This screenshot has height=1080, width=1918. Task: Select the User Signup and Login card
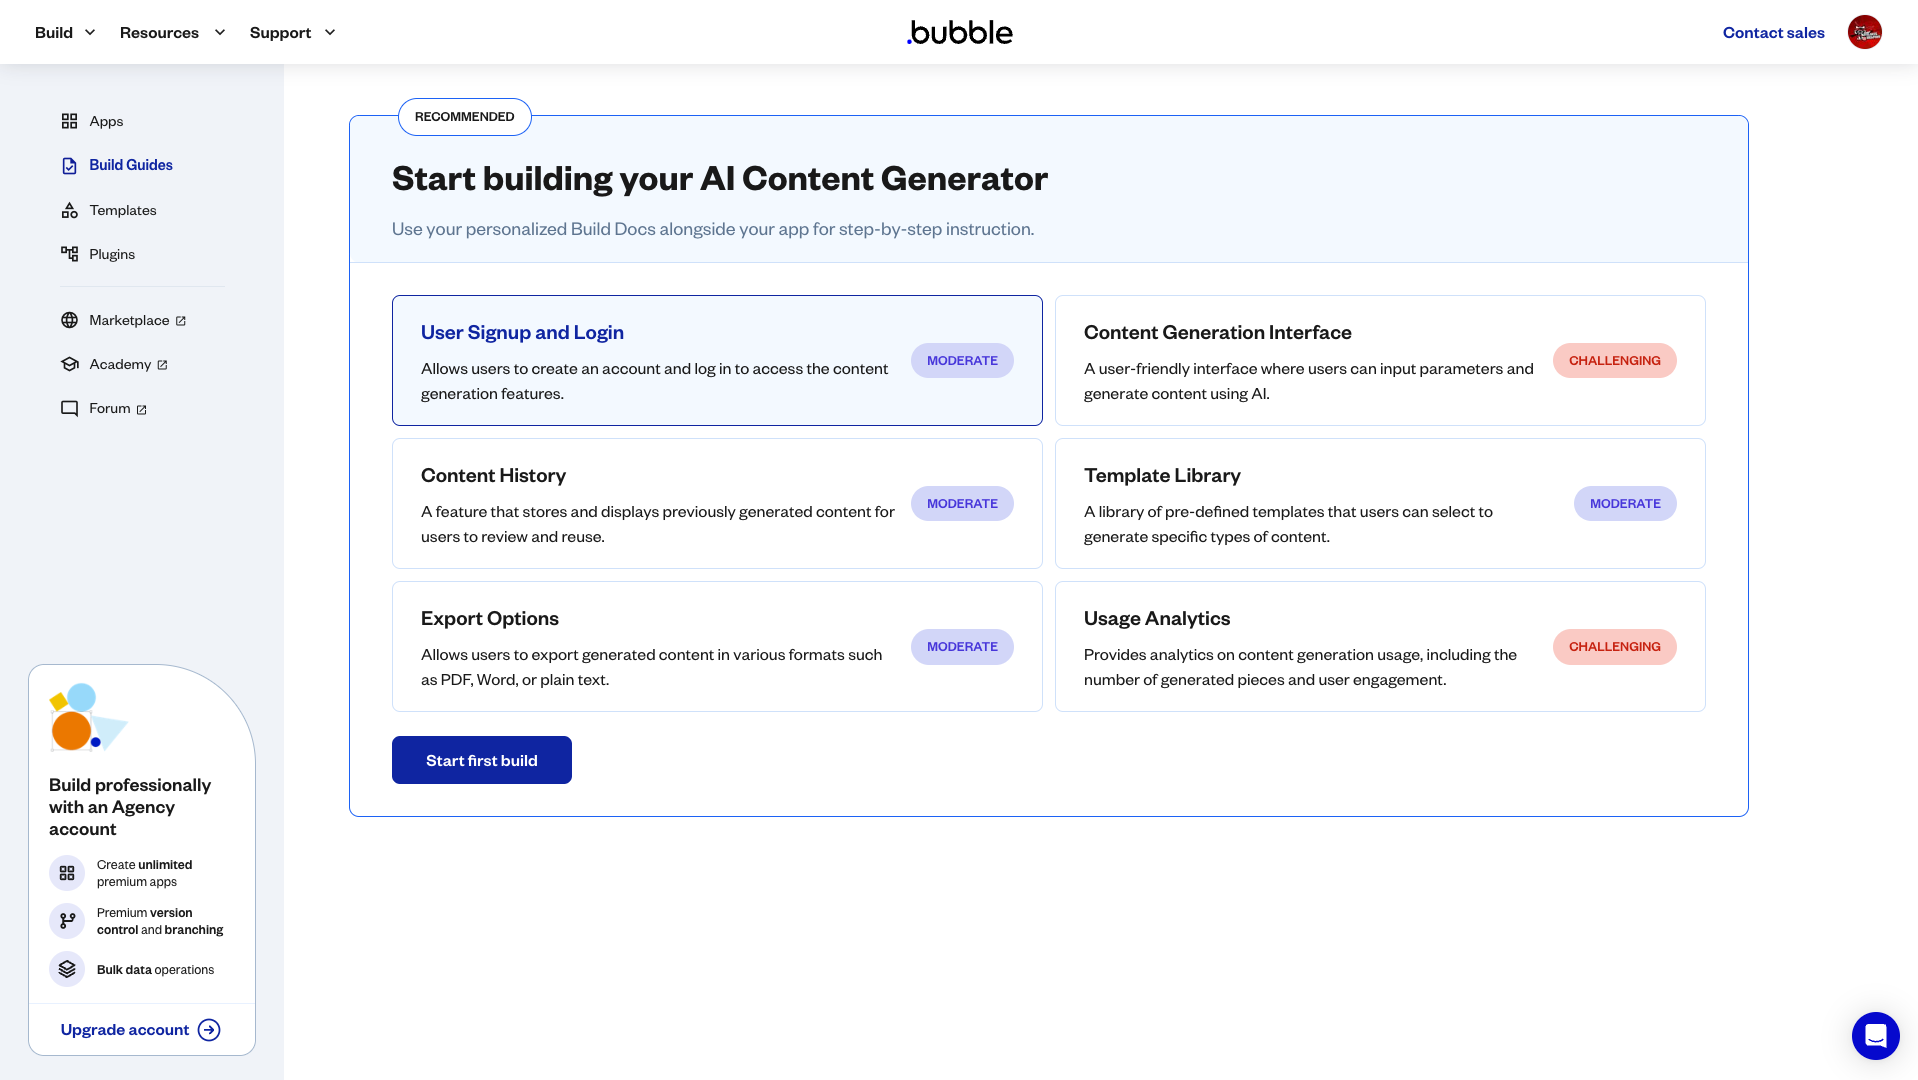click(717, 360)
